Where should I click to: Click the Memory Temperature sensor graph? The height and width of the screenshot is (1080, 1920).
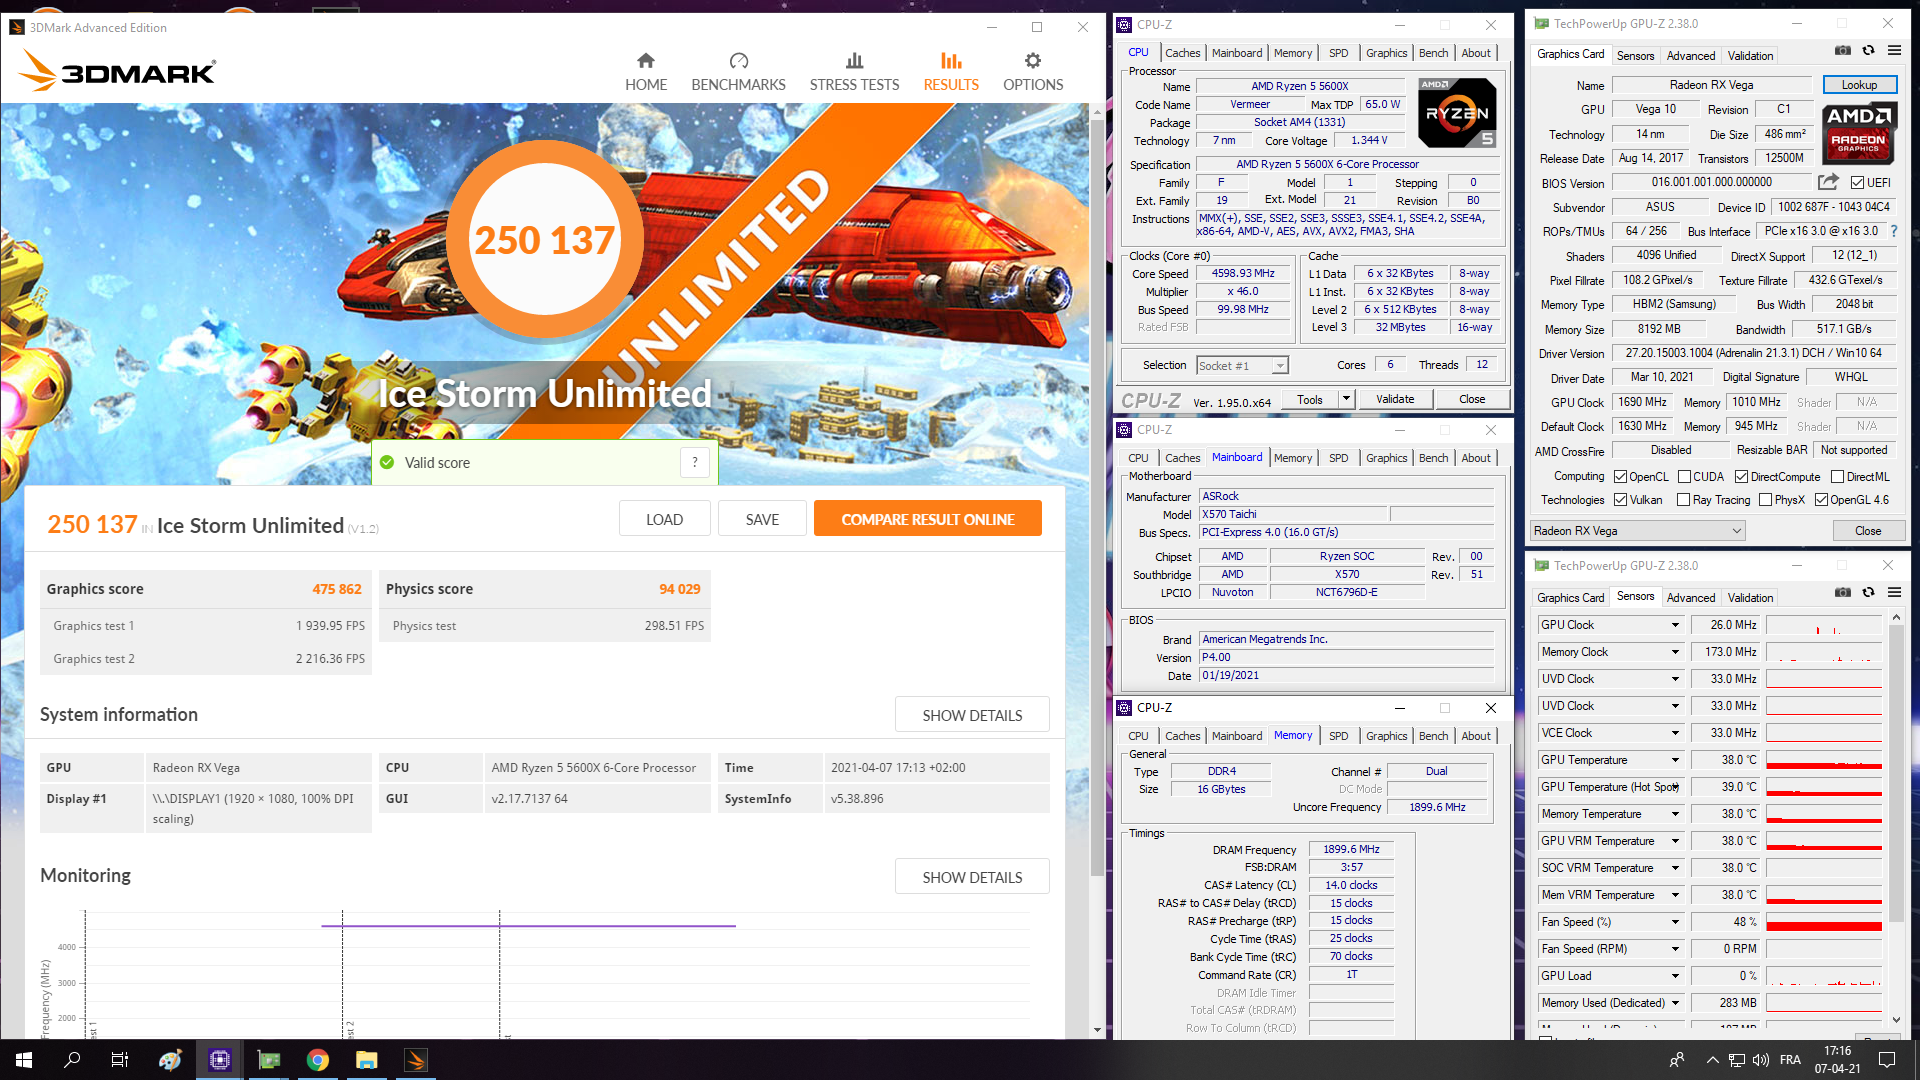tap(1824, 814)
